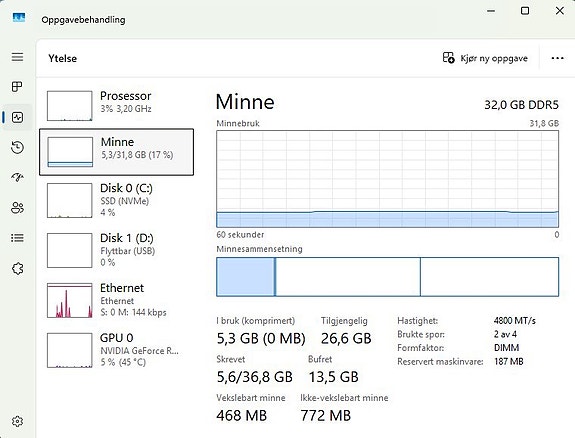
Task: Click the Minnebruk usage graph
Action: coord(388,179)
